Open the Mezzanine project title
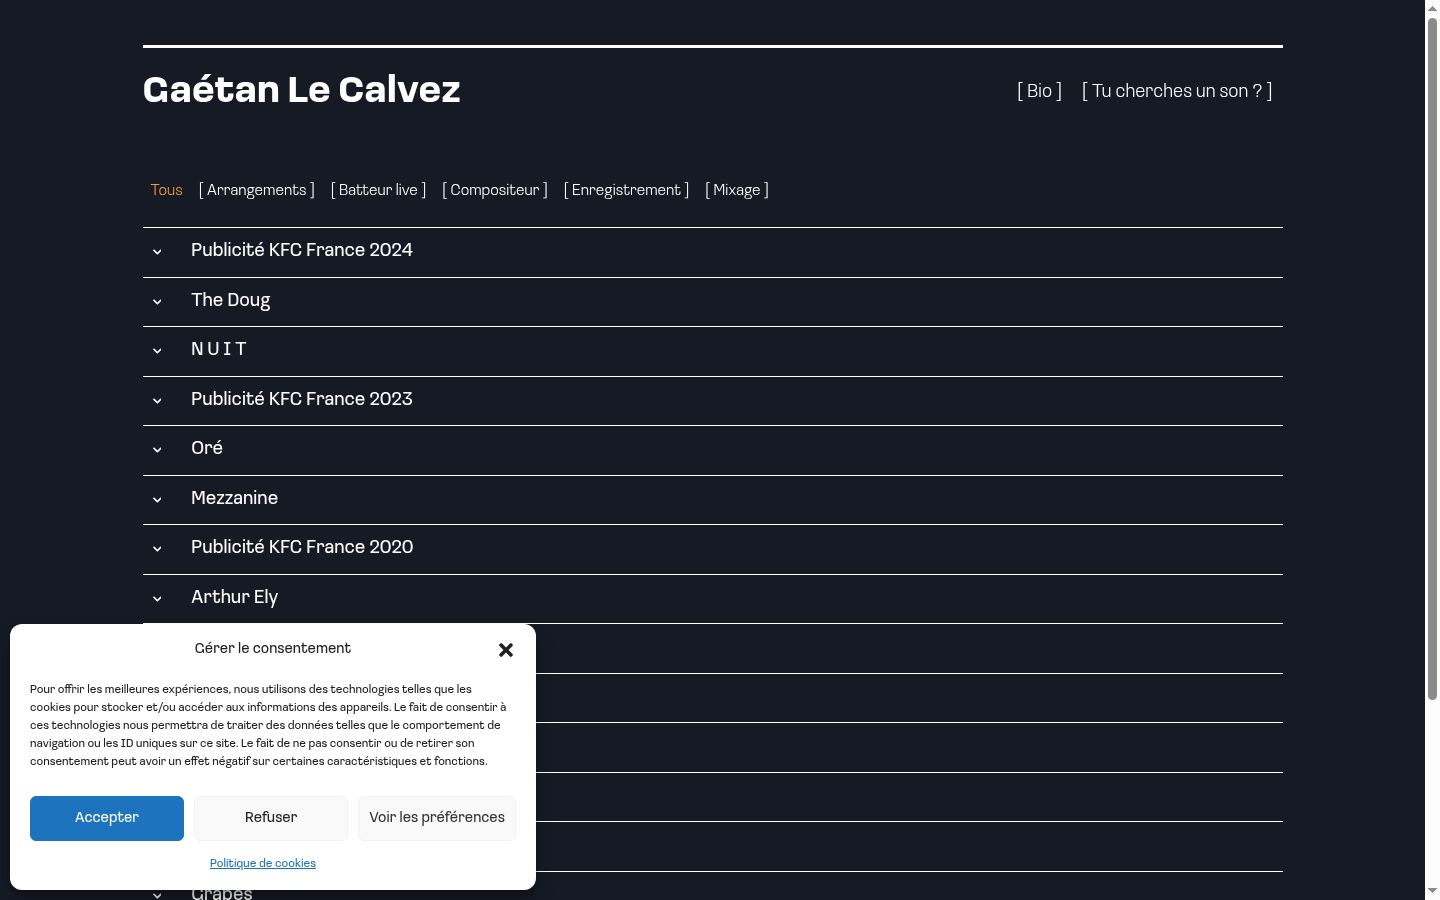The image size is (1440, 900). pyautogui.click(x=235, y=498)
